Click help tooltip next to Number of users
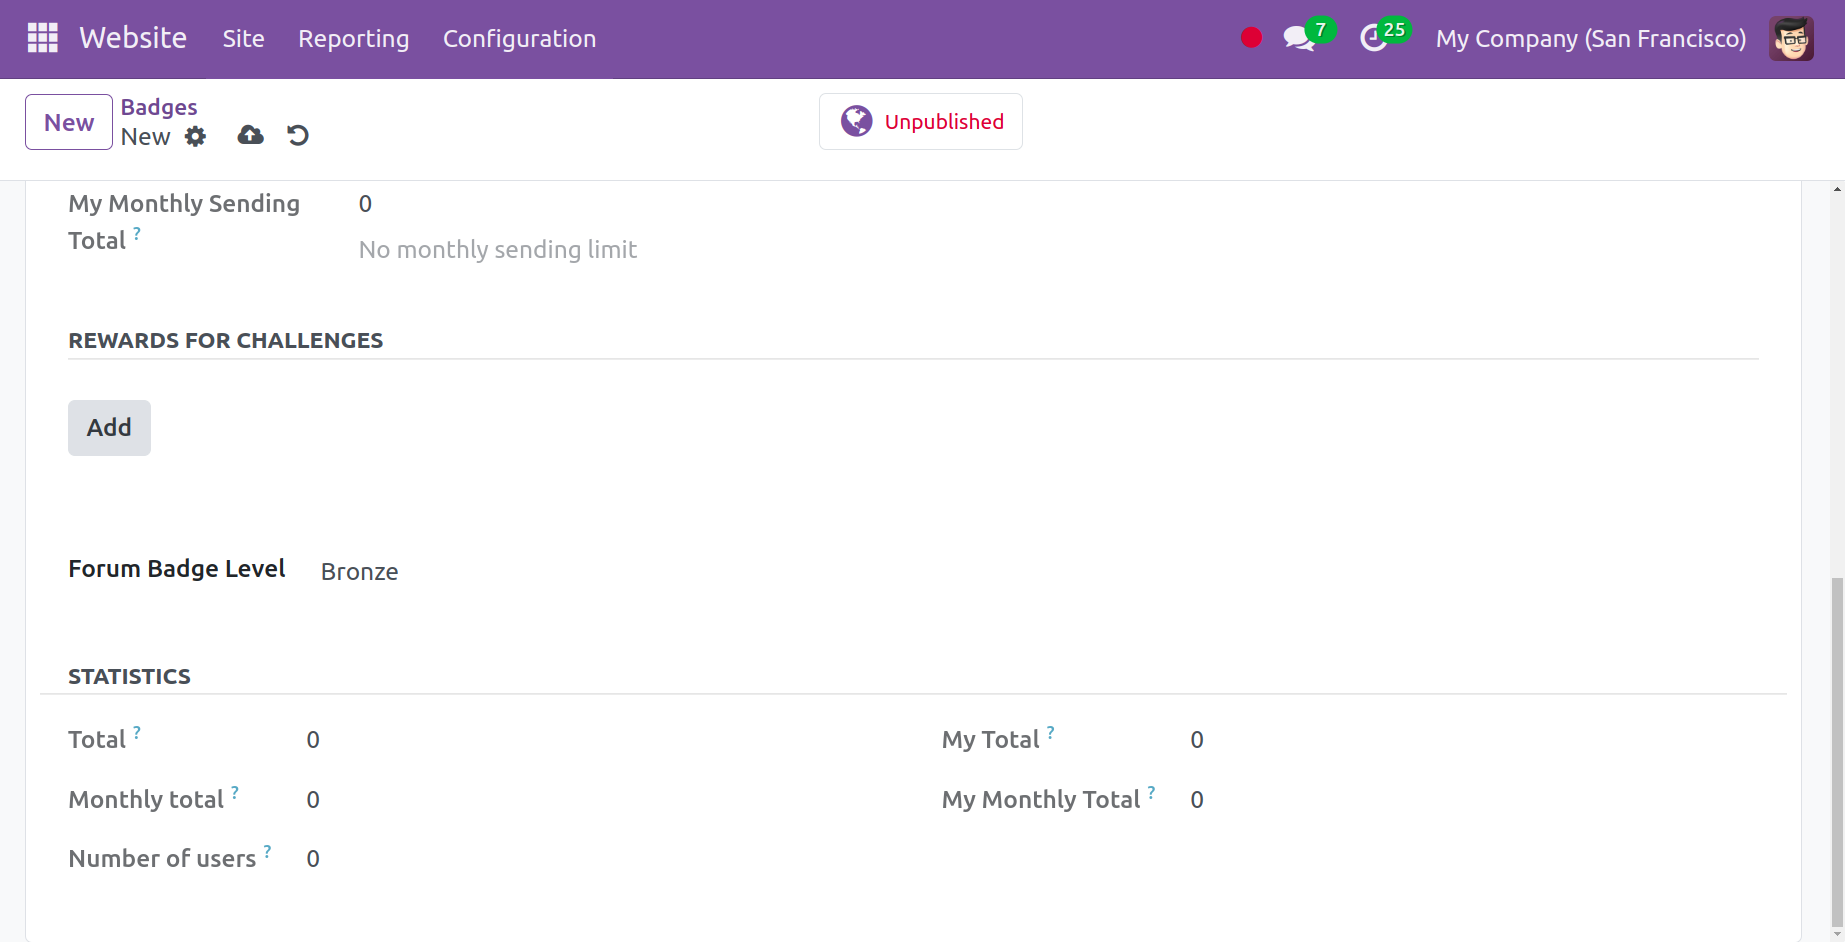Viewport: 1845px width, 942px height. (267, 851)
